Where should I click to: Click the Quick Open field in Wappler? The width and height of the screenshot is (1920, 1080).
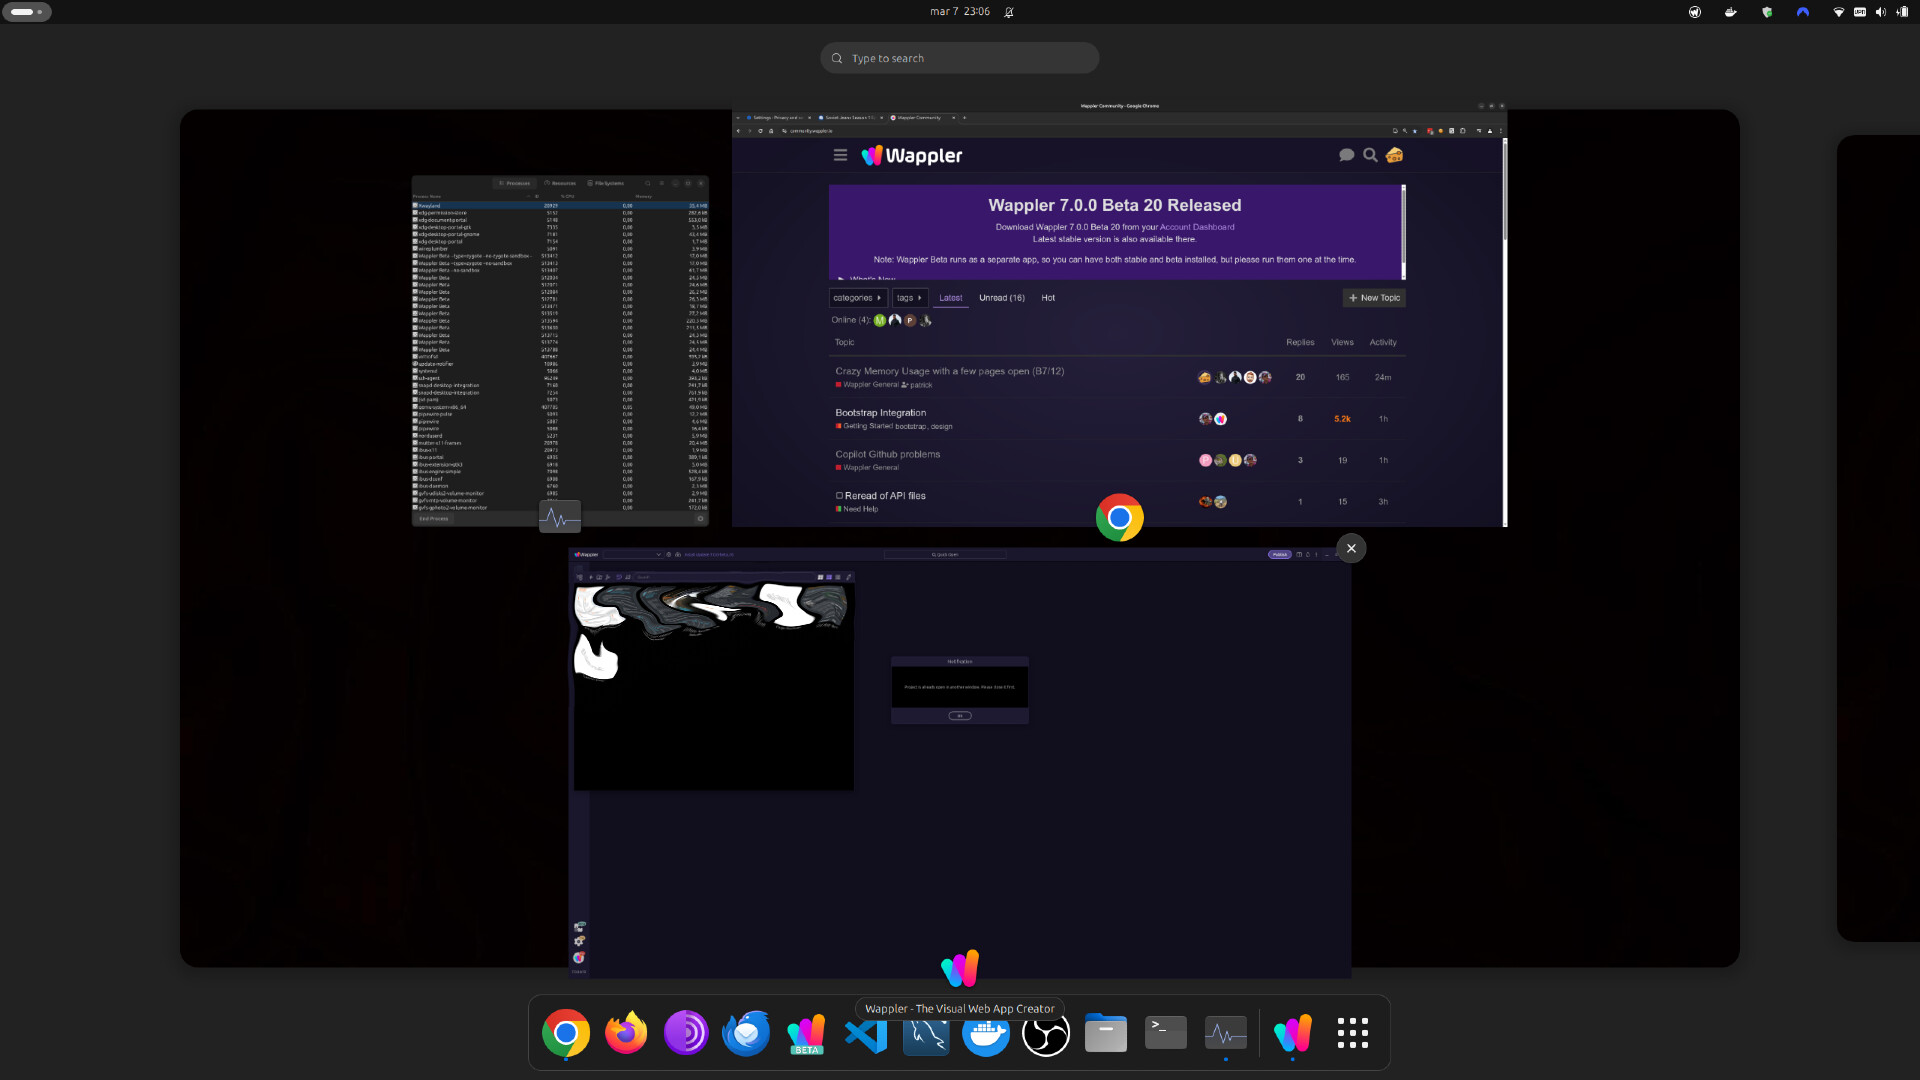(x=945, y=554)
